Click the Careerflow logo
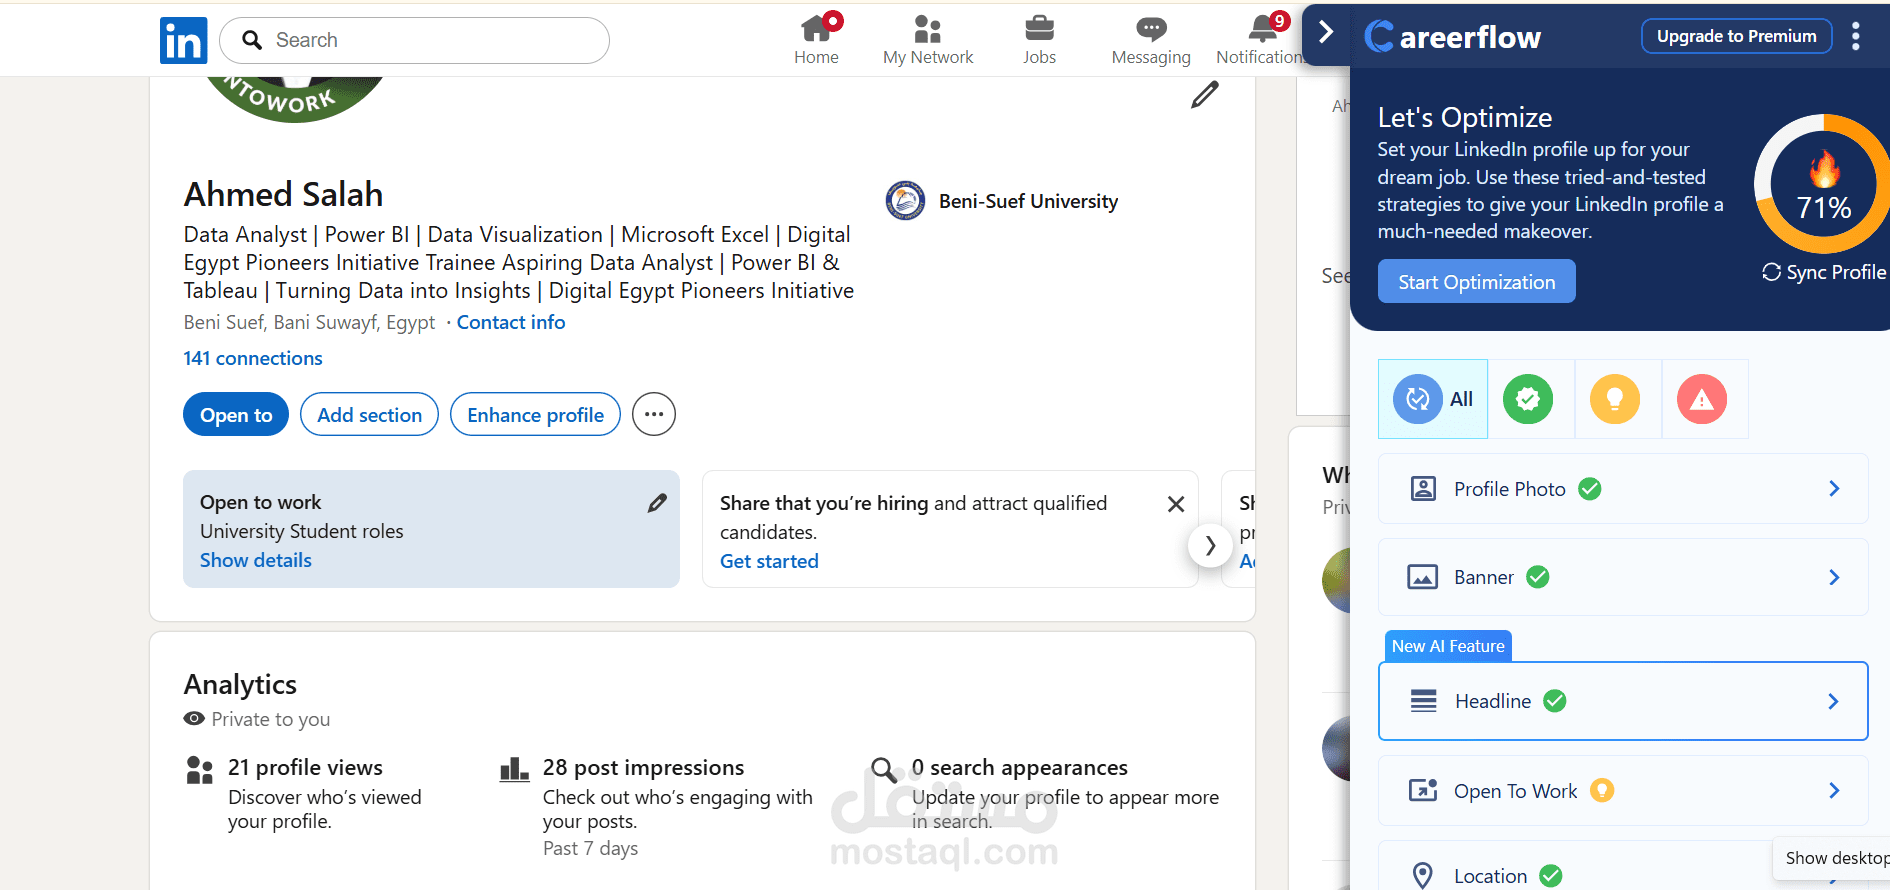The image size is (1890, 890). (1454, 37)
